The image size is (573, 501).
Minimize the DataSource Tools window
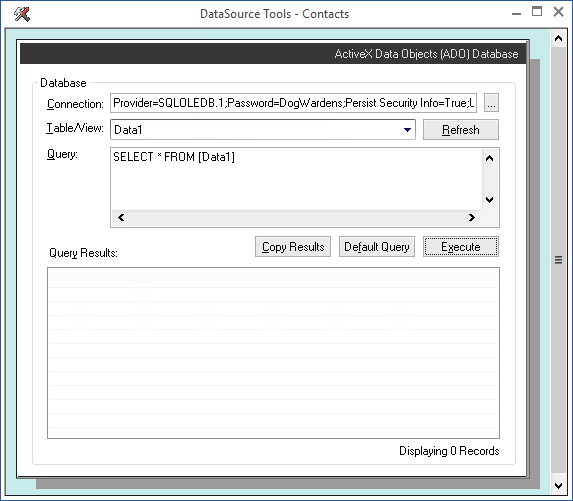click(x=516, y=14)
